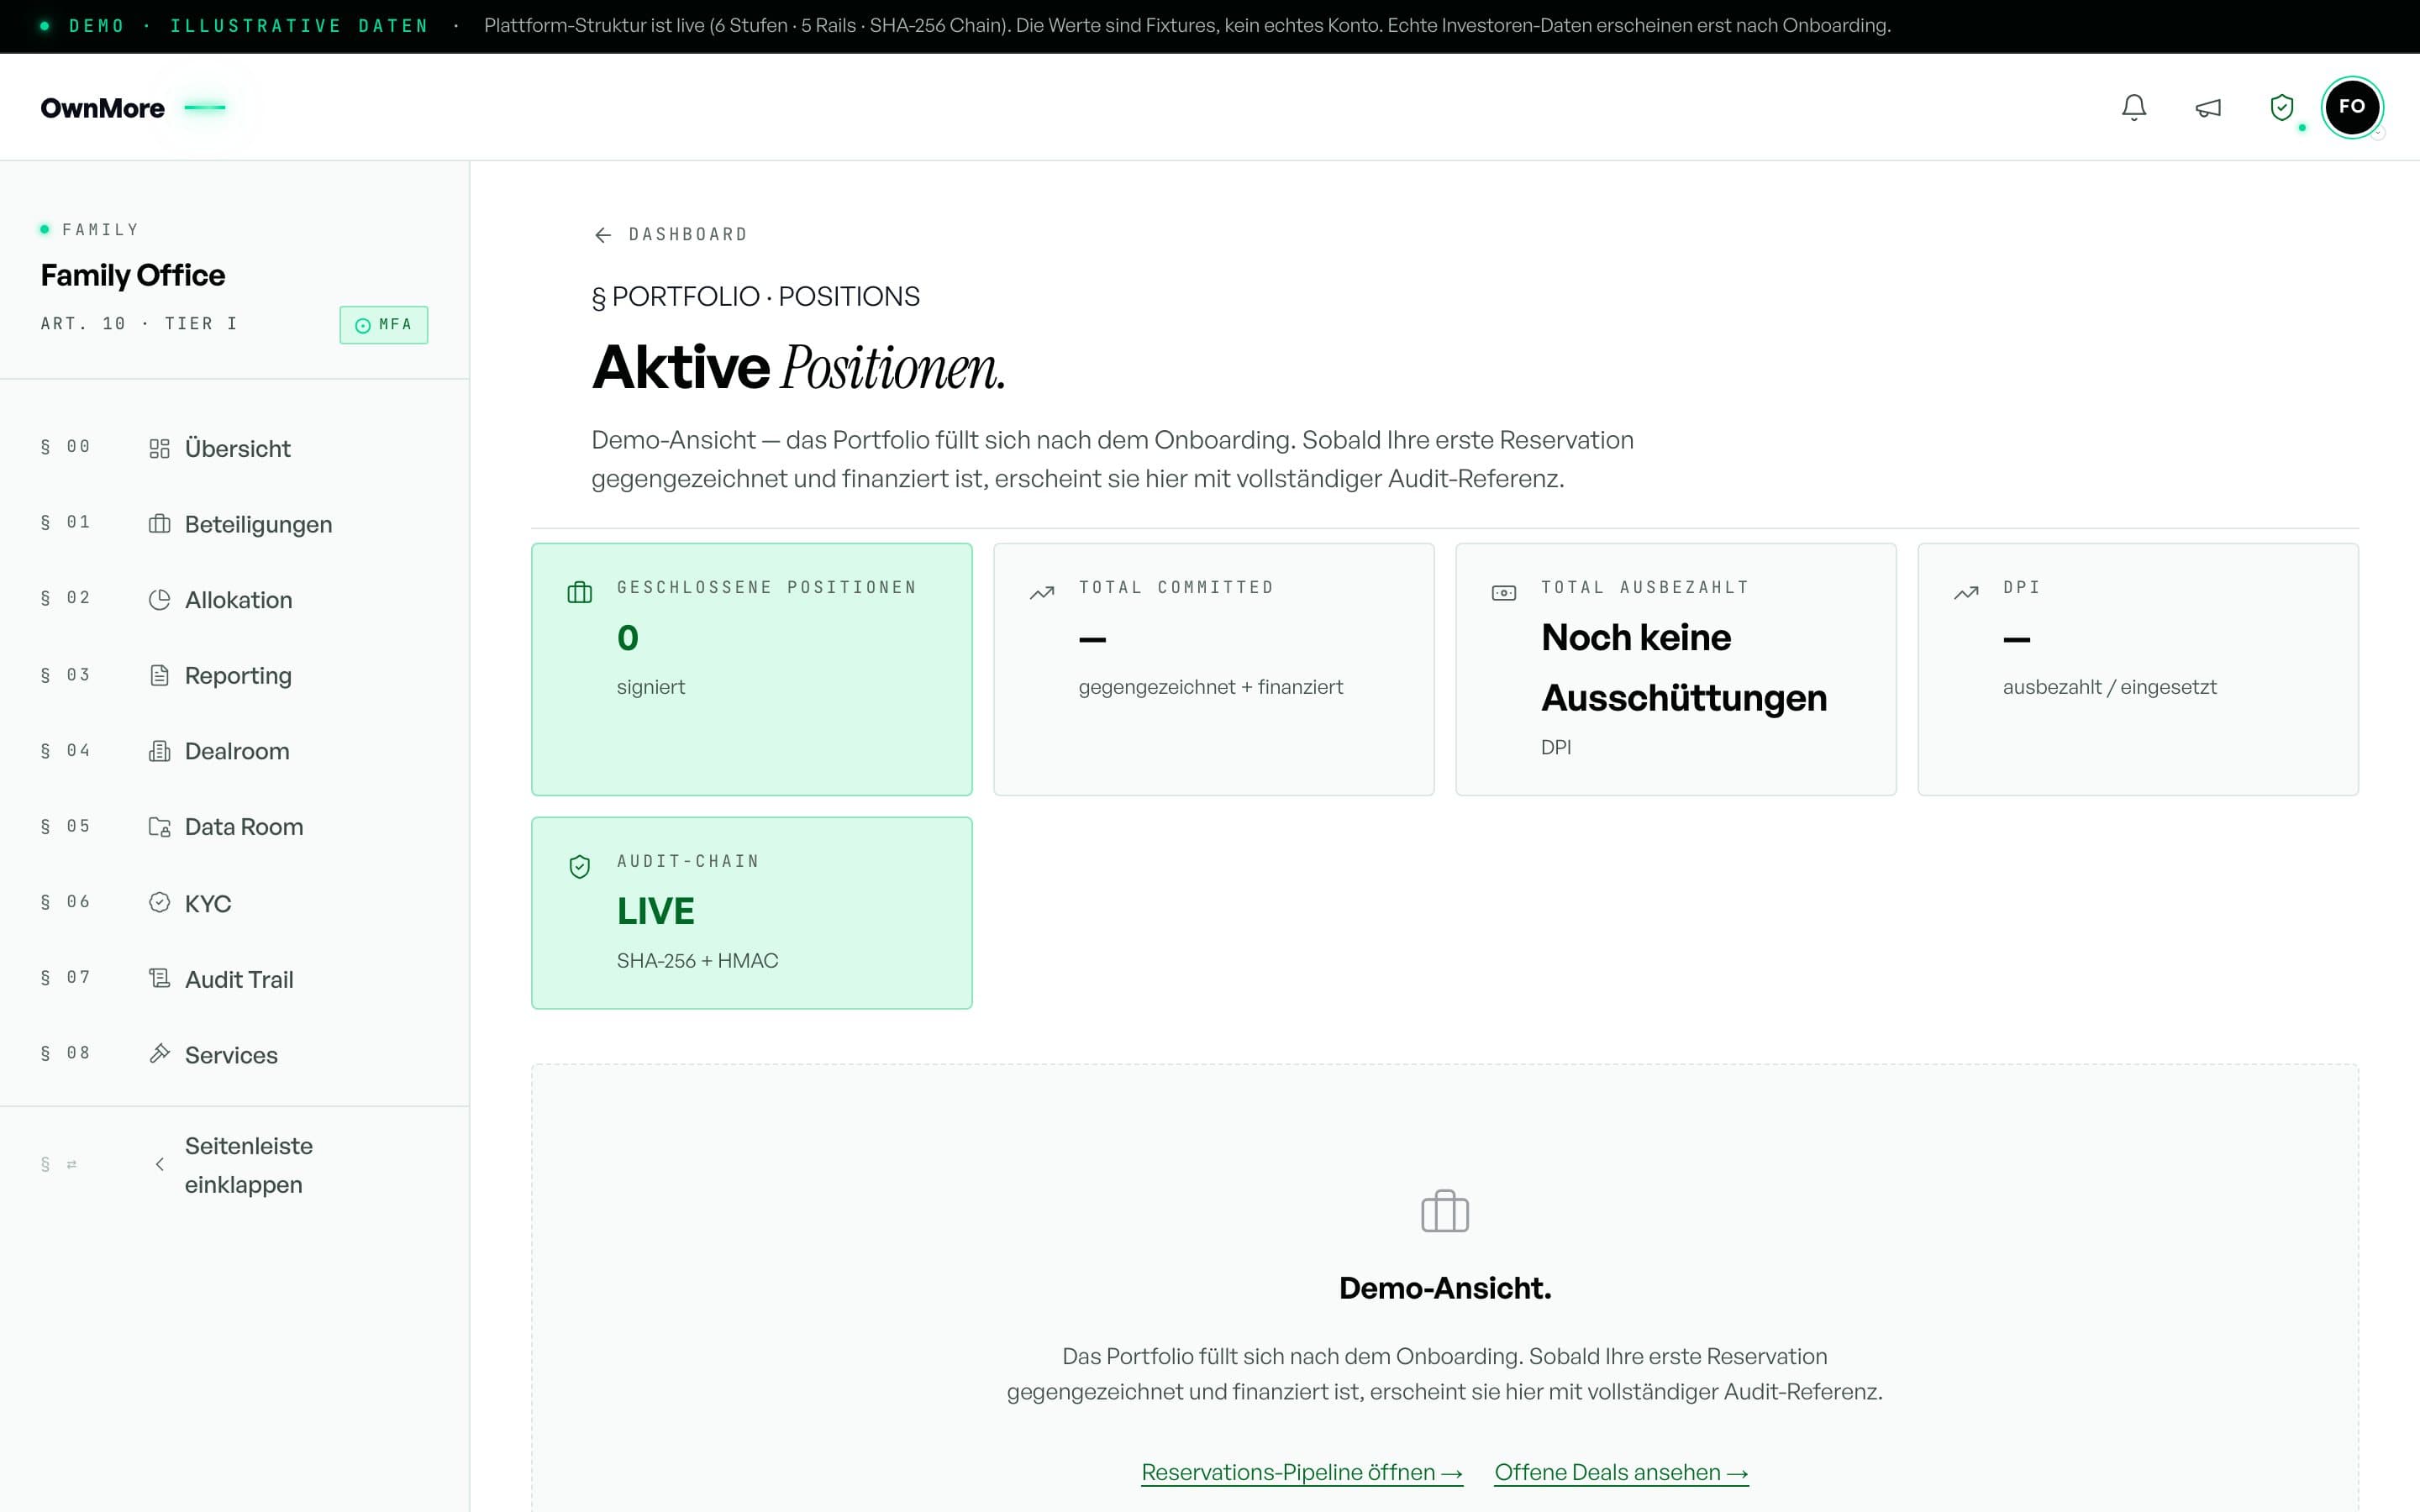This screenshot has height=1512, width=2420.
Task: Open Übersicht in the sidebar
Action: pos(237,449)
